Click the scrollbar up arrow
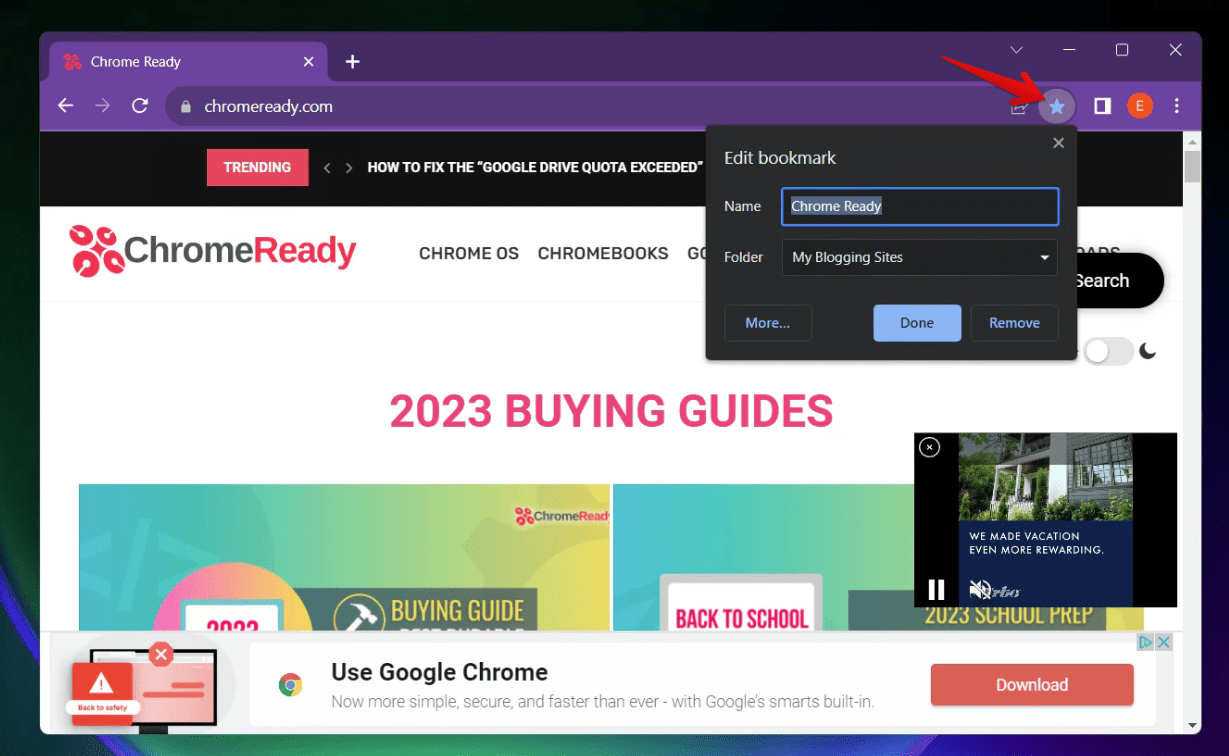This screenshot has height=756, width=1229. coord(1192,141)
